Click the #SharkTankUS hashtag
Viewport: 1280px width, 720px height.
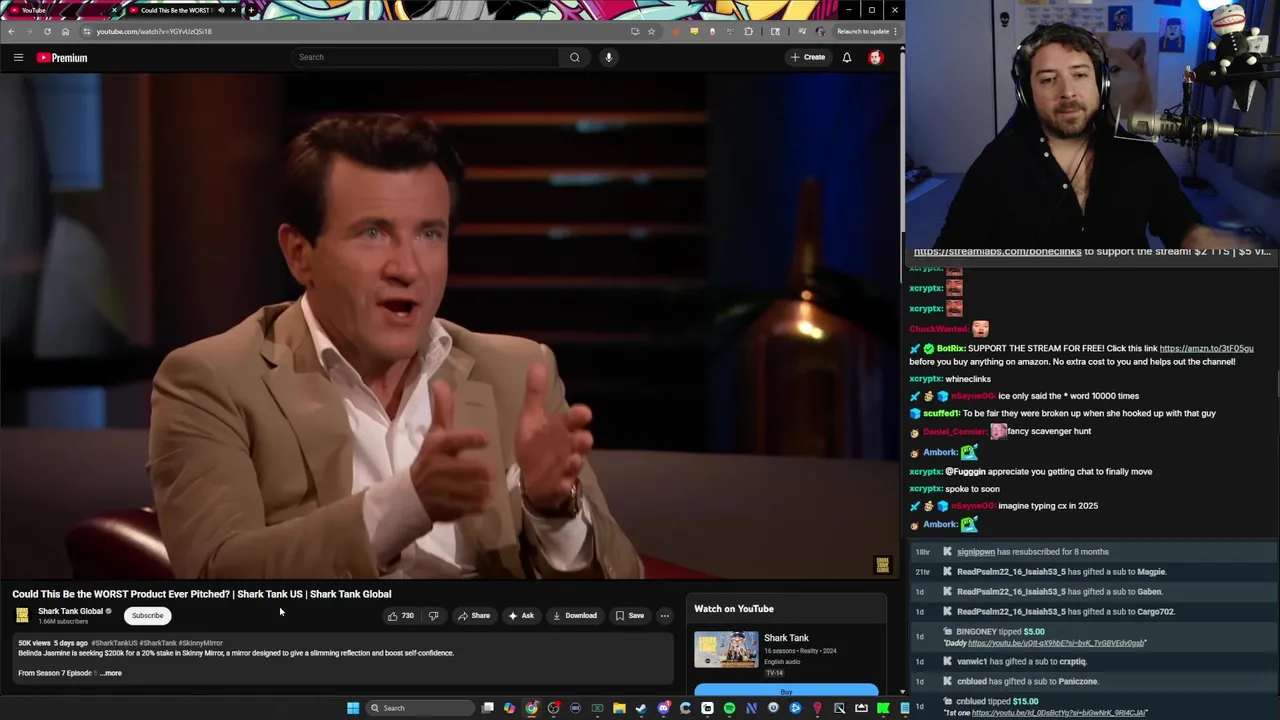[x=115, y=643]
